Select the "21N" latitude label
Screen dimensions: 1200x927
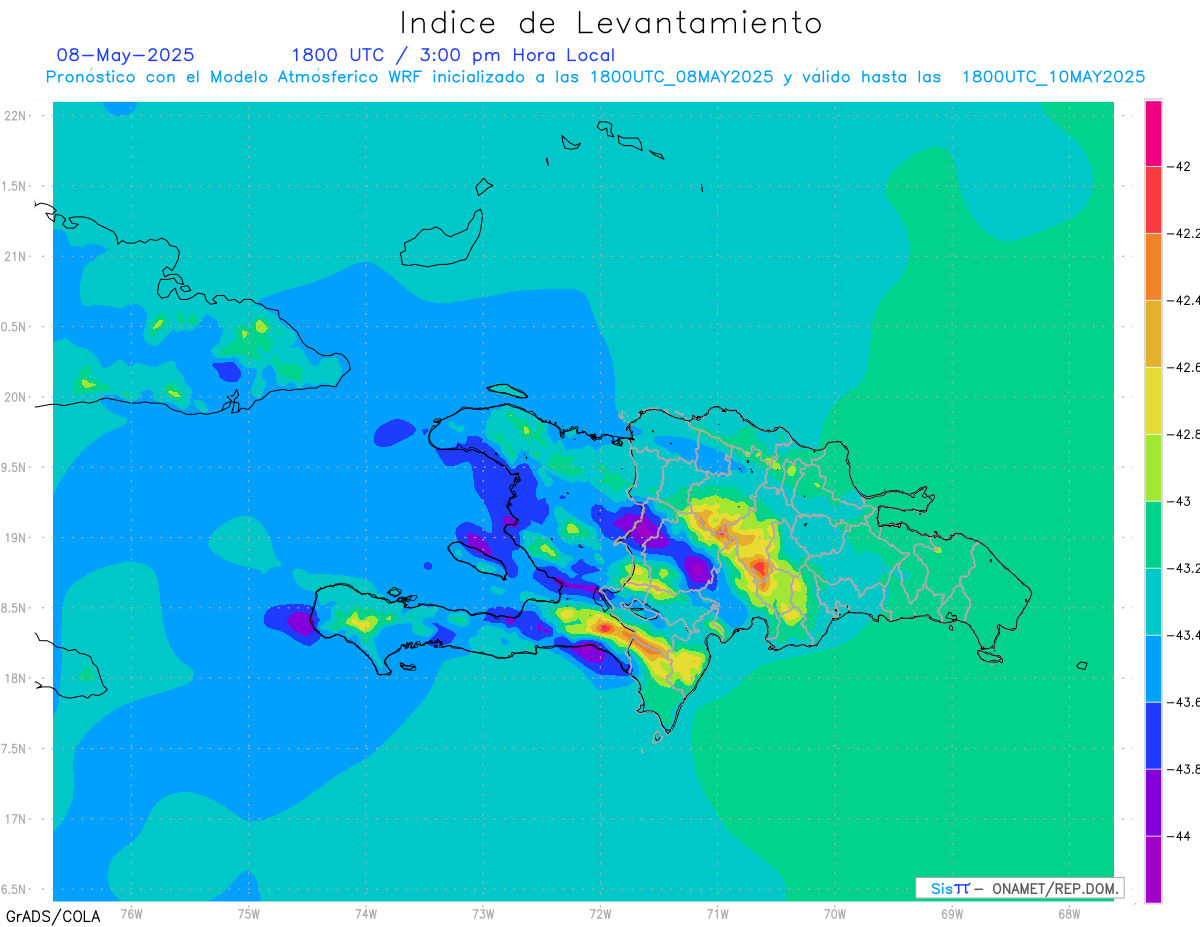[x=15, y=256]
